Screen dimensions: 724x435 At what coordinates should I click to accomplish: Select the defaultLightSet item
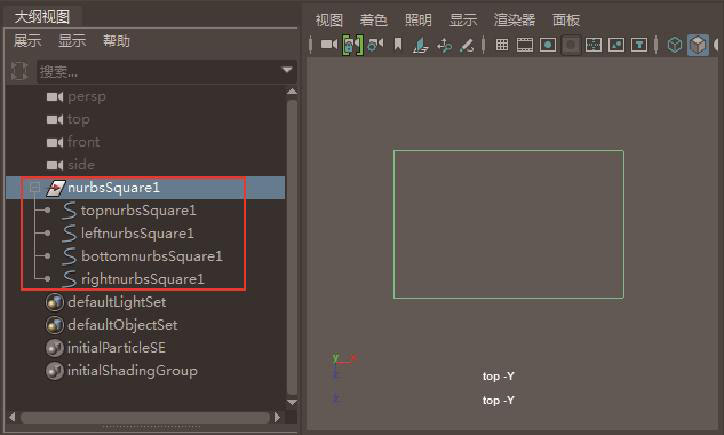pos(116,302)
